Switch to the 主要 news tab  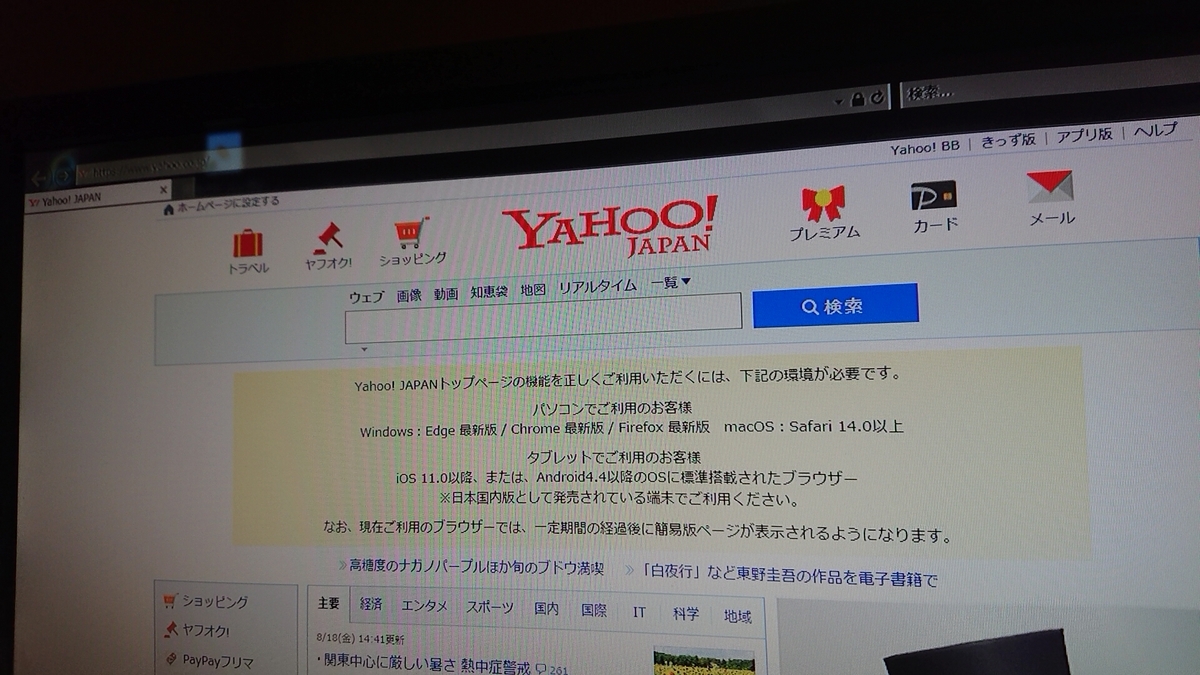point(329,605)
